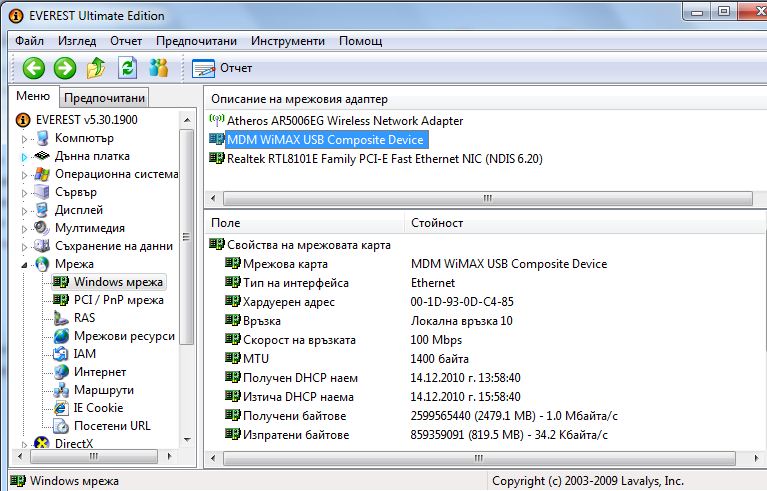Expand the DirectX tree node
Viewport: 767px width, 491px height.
24,444
